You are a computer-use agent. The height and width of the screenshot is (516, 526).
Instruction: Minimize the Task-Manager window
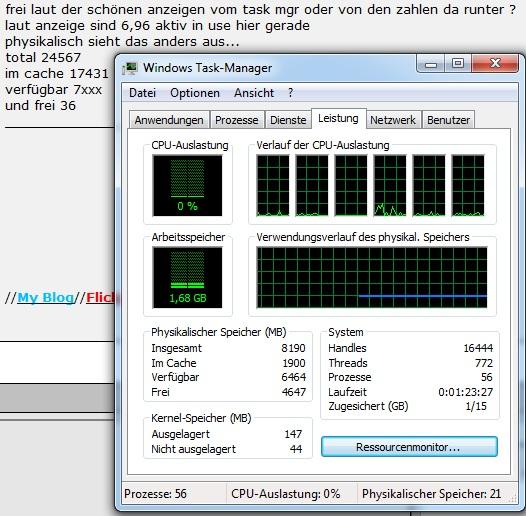click(431, 64)
